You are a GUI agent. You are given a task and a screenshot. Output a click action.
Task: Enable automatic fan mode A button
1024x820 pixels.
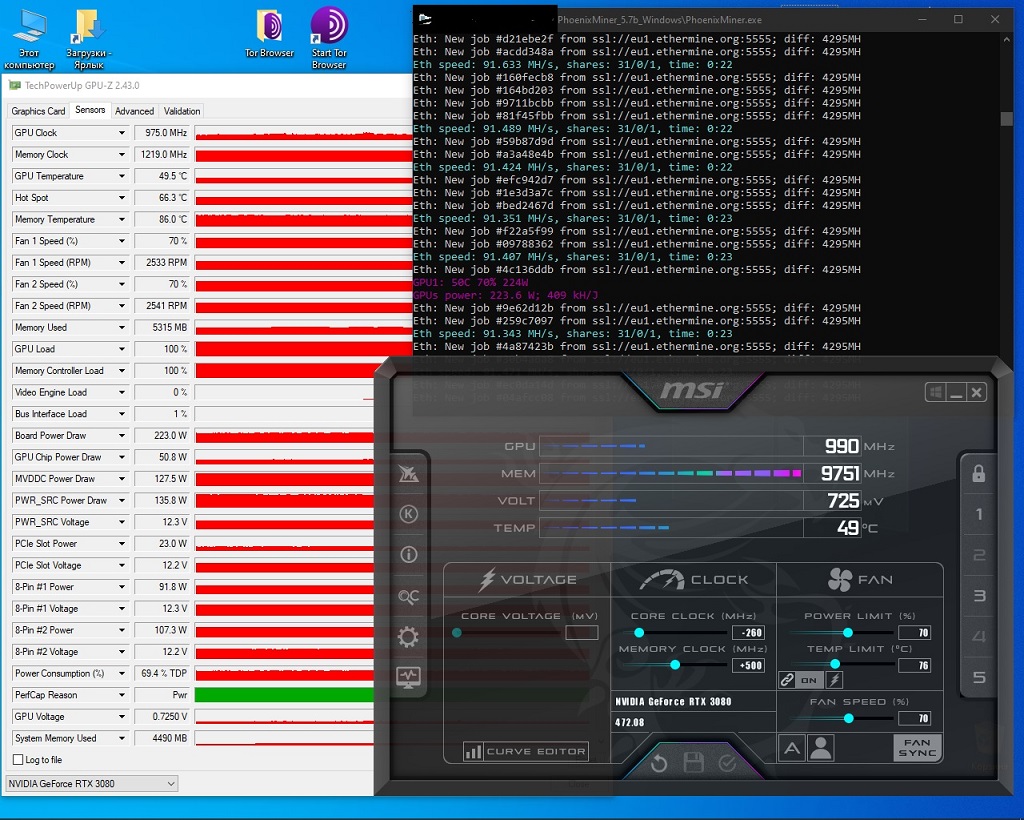(792, 748)
